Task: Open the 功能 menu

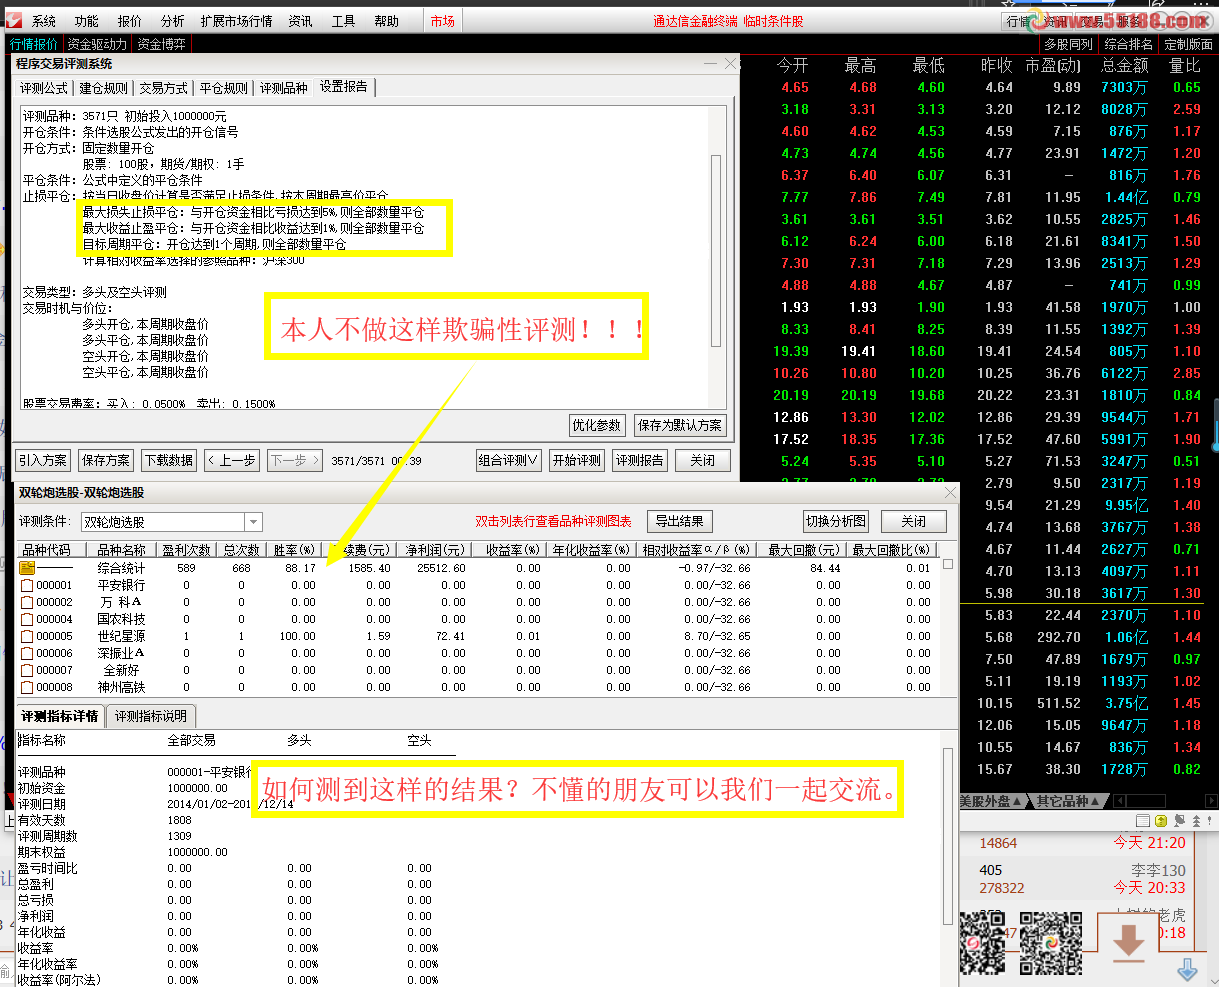Action: 86,21
